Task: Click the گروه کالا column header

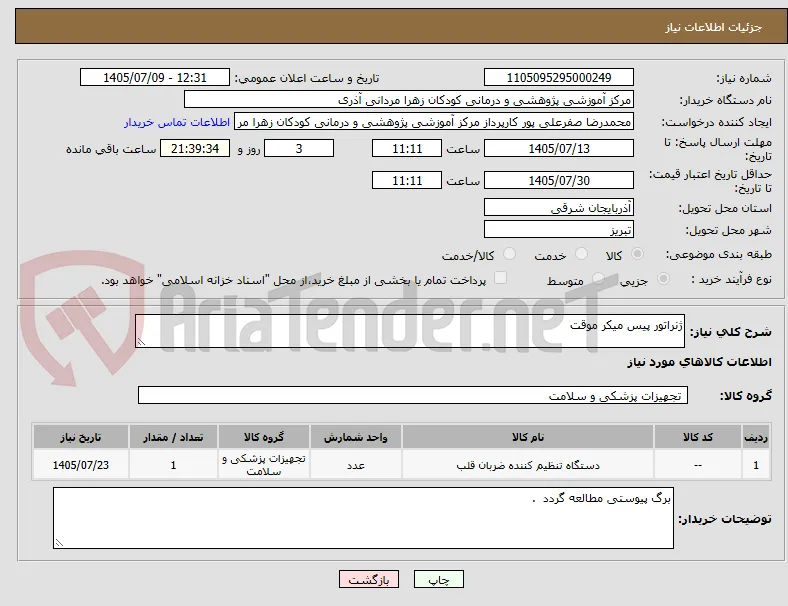Action: 264,437
